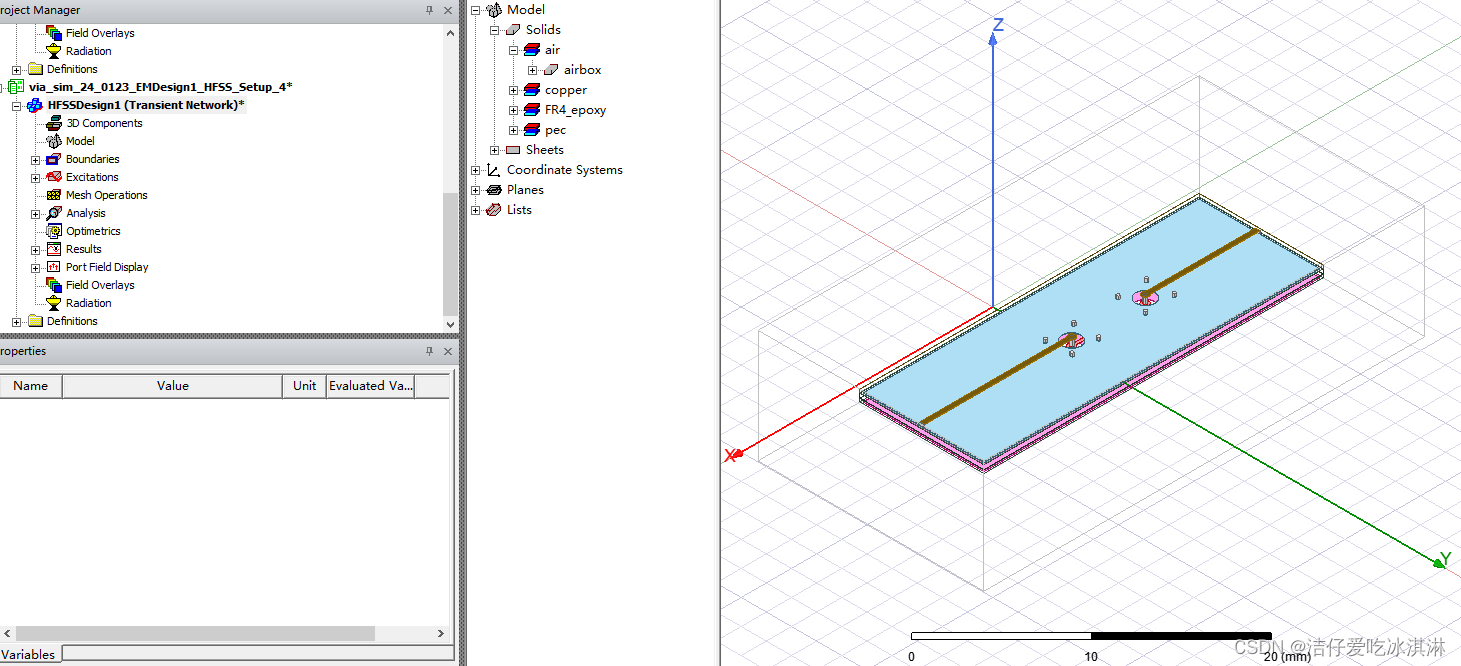This screenshot has height=666, width=1461.
Task: Click the Unit column header
Action: click(305, 386)
